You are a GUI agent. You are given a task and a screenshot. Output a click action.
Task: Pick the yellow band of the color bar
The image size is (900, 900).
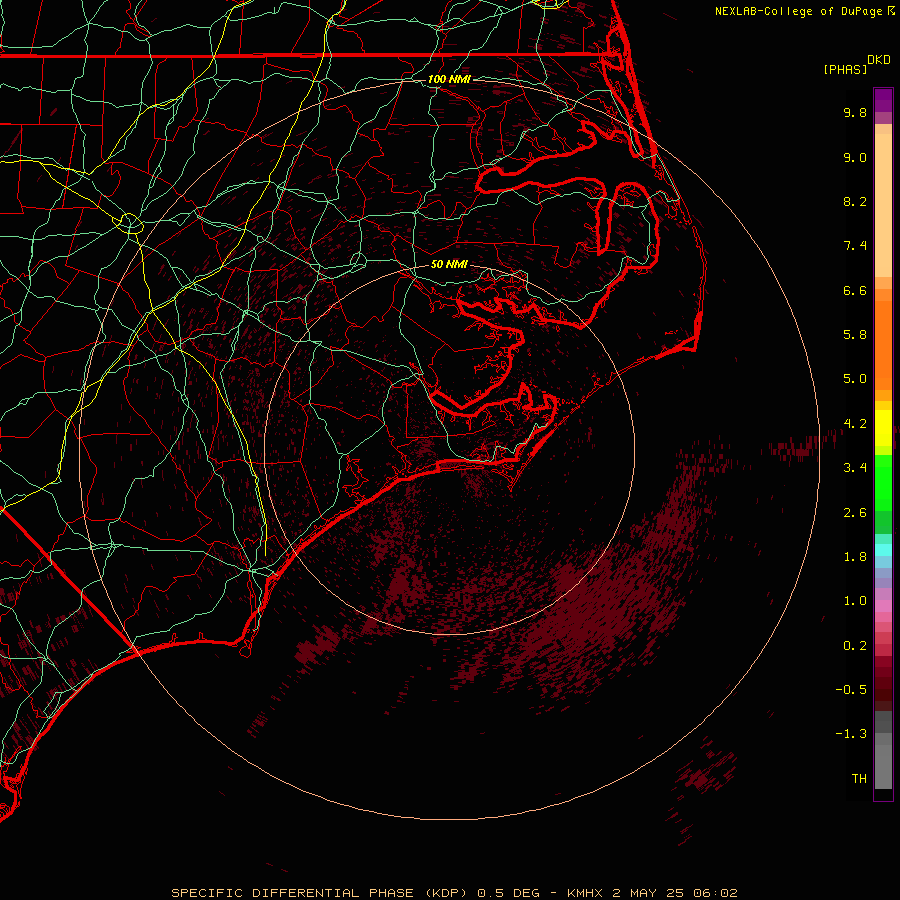[x=883, y=428]
